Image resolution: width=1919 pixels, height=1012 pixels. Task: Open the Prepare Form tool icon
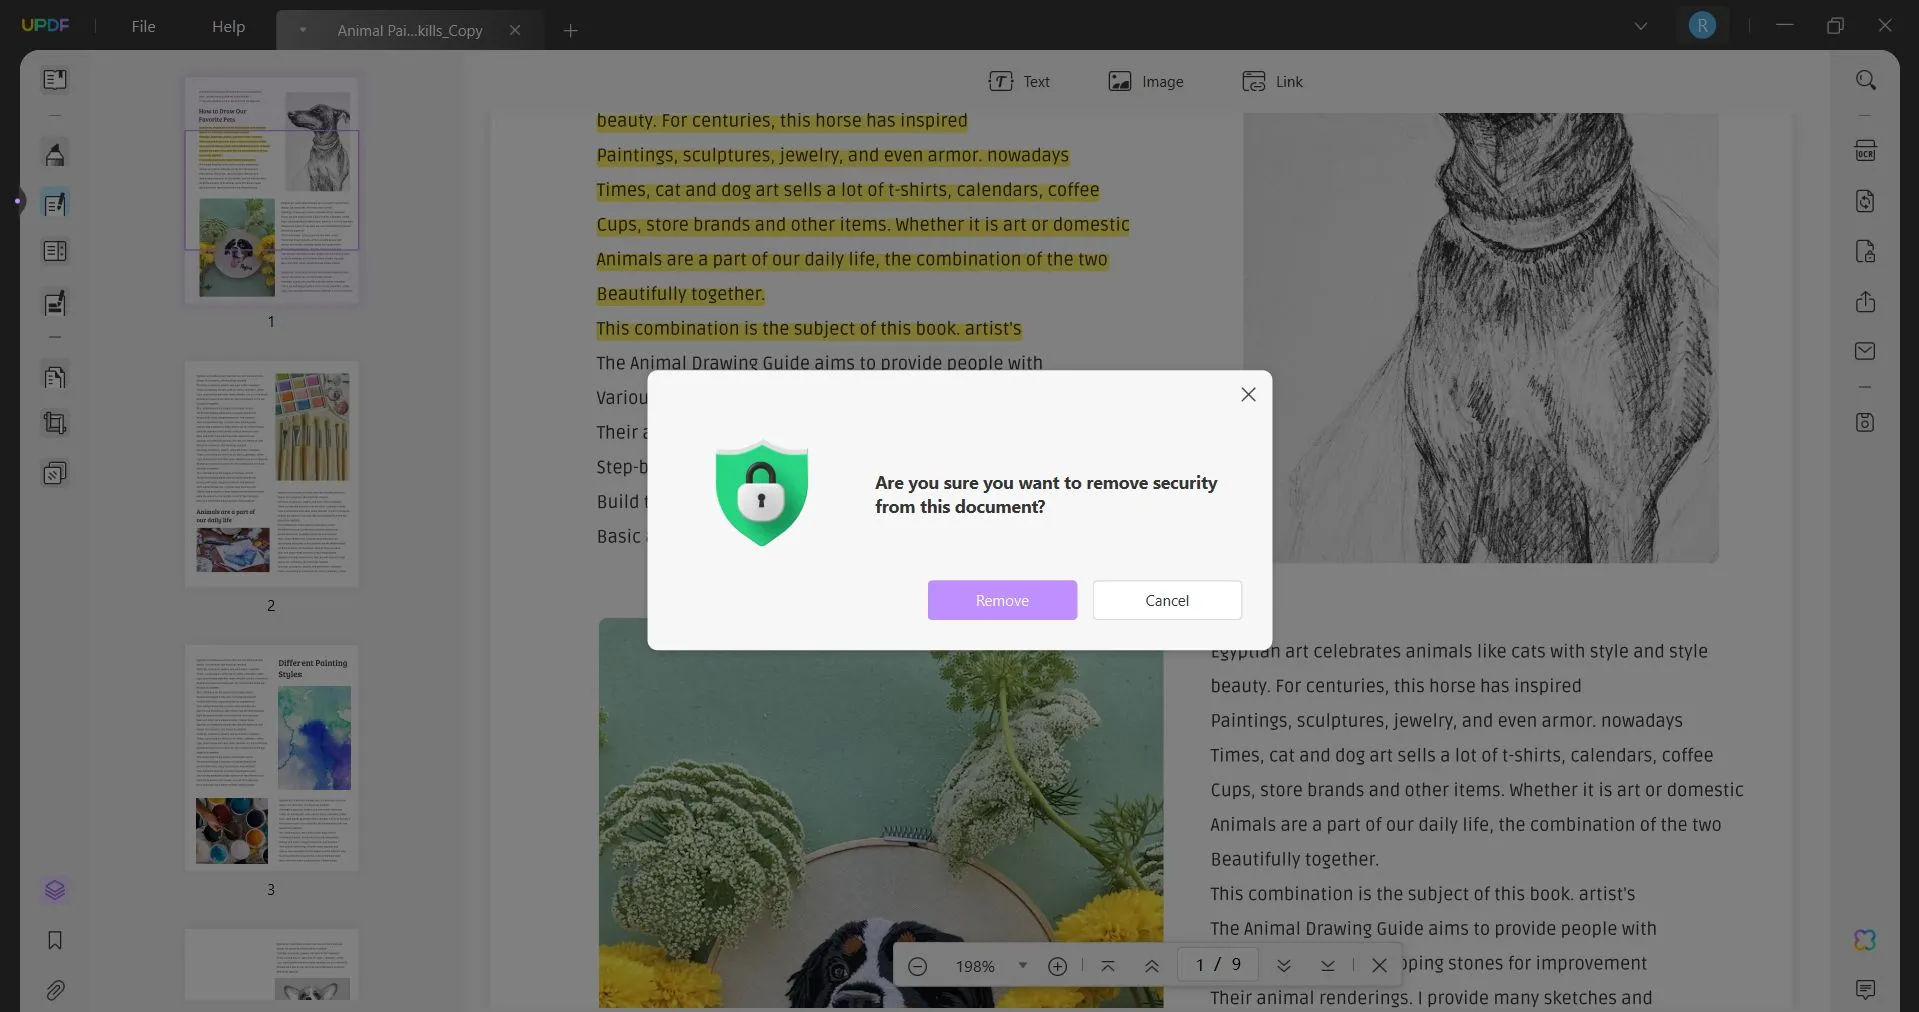tap(55, 252)
